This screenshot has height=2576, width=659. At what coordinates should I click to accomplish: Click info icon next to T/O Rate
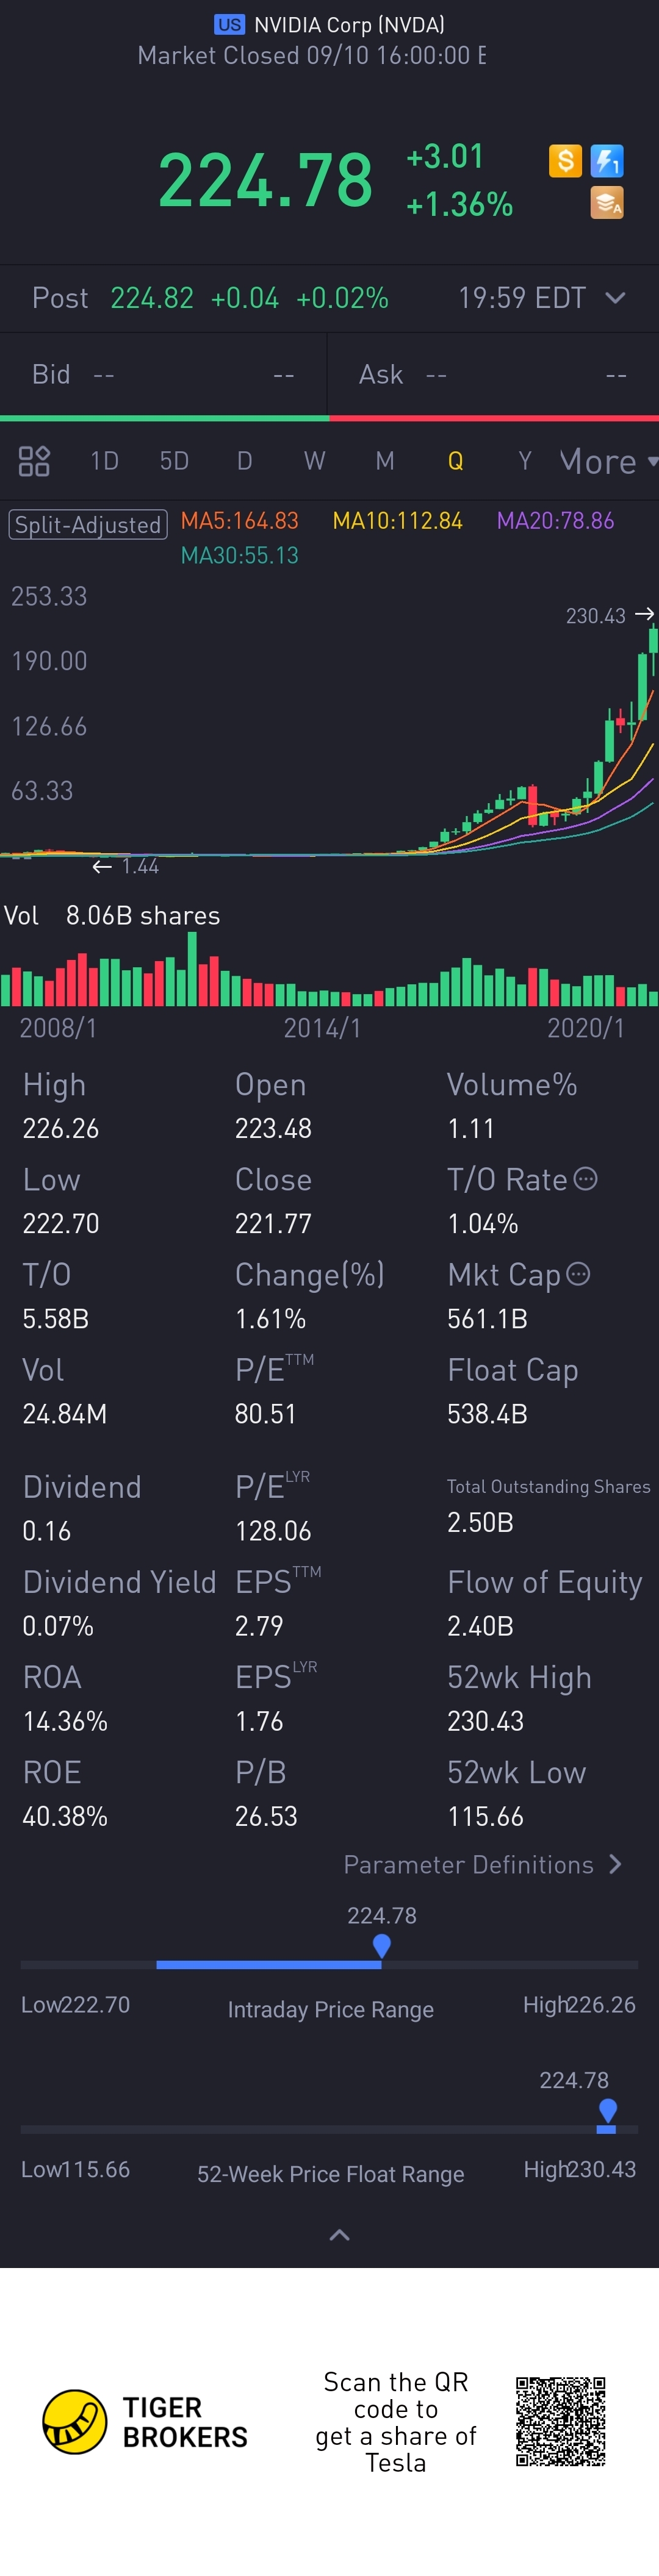[x=586, y=1179]
